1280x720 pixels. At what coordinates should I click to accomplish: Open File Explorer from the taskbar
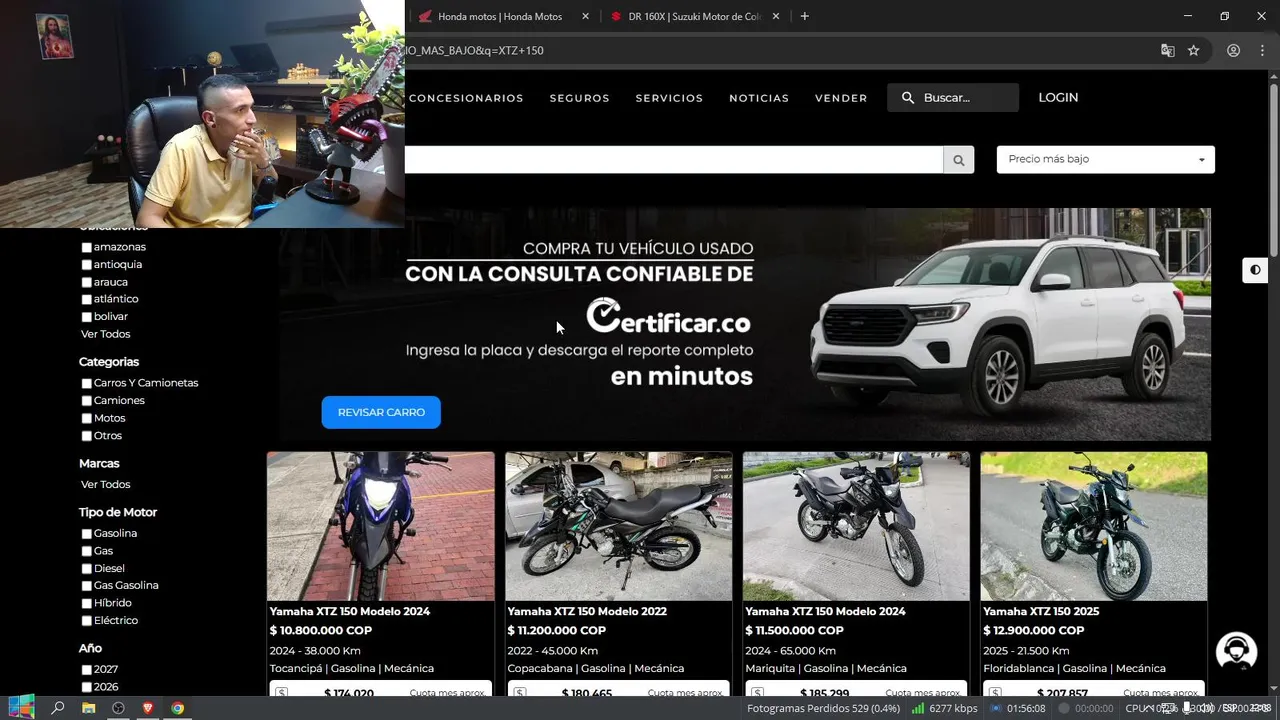point(88,708)
